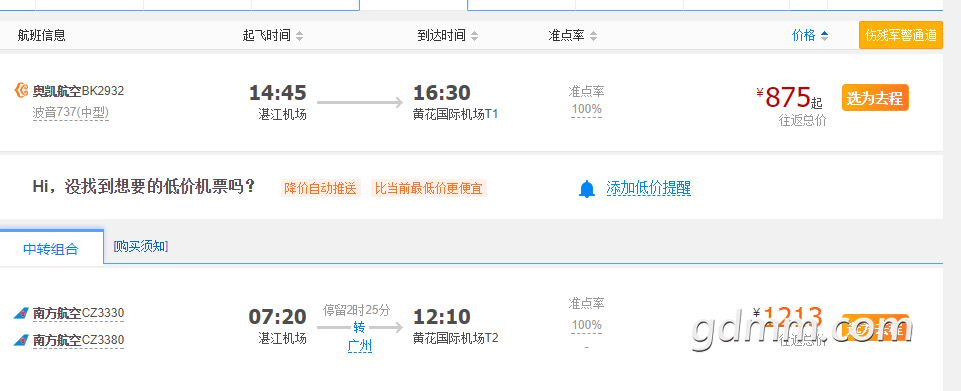Image resolution: width=961 pixels, height=391 pixels.
Task: Open the 购买须知 tab link
Action: 140,246
